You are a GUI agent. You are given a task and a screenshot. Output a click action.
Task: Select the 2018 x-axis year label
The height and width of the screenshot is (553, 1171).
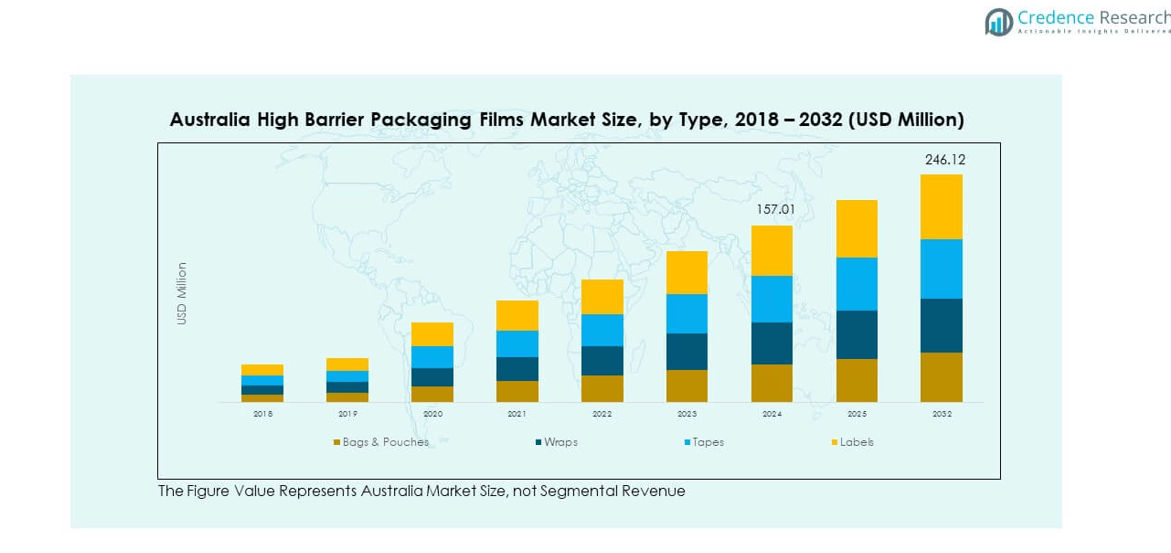(x=262, y=413)
